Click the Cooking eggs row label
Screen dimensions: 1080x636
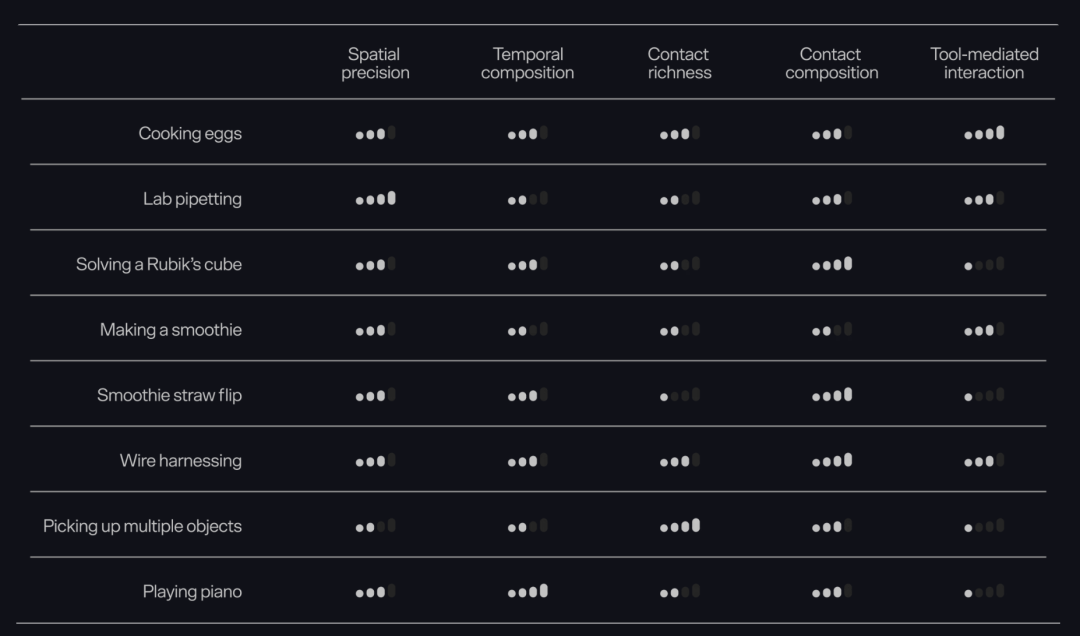(190, 134)
